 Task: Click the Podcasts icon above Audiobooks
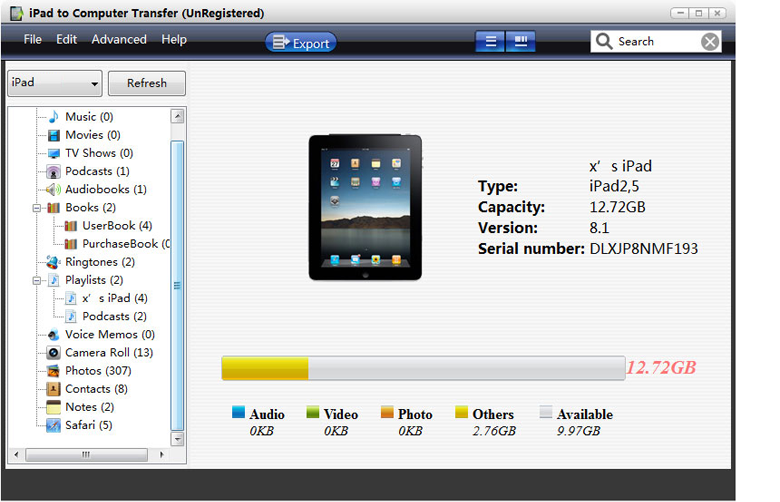coord(54,172)
